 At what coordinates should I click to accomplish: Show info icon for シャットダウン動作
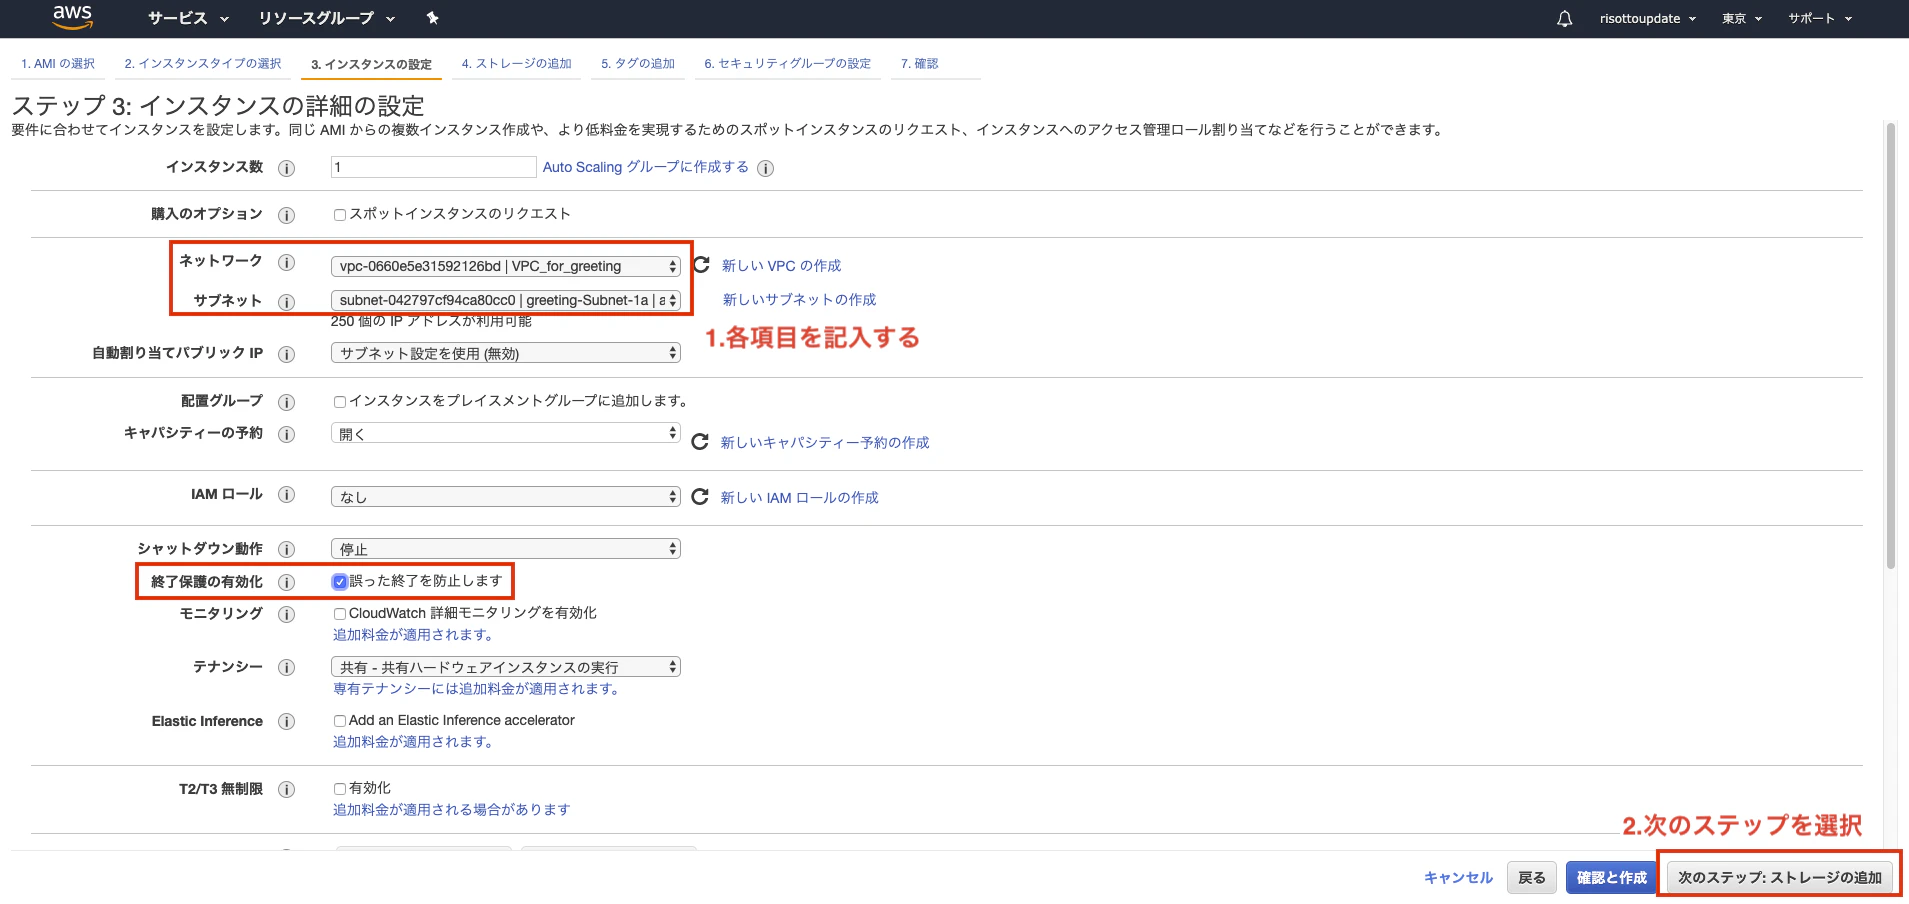pyautogui.click(x=286, y=549)
